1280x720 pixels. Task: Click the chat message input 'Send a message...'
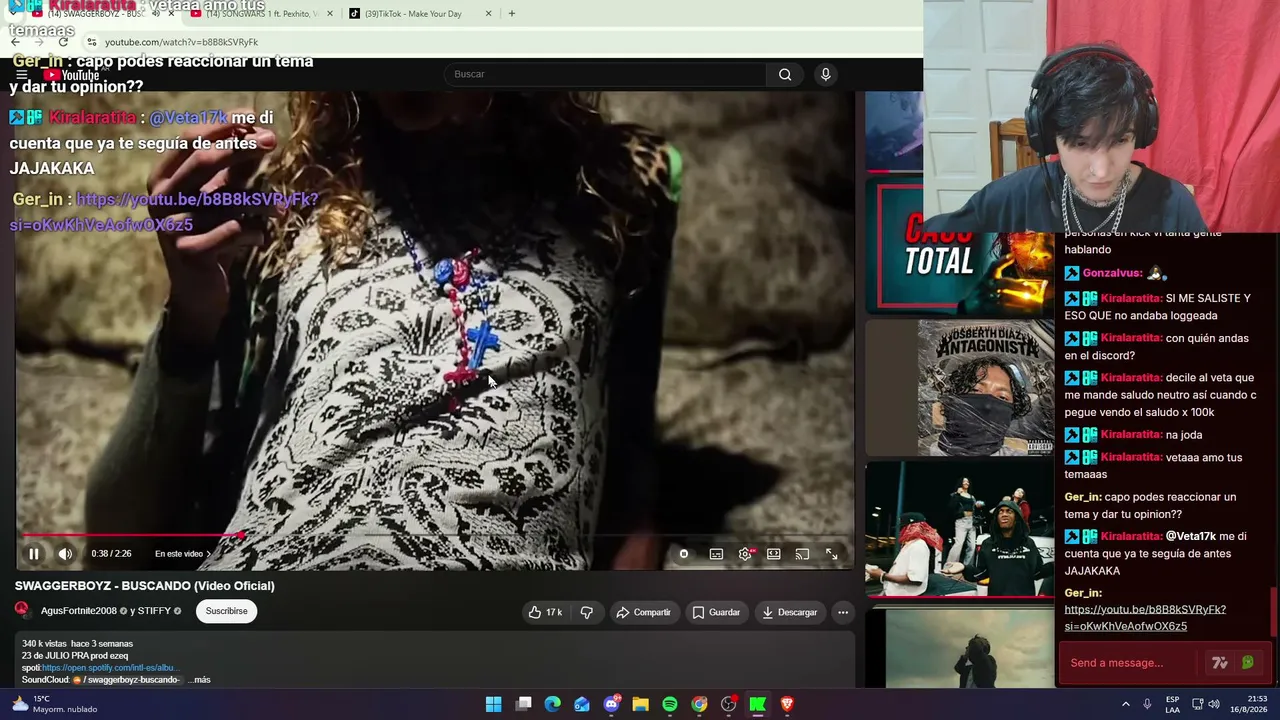1130,663
